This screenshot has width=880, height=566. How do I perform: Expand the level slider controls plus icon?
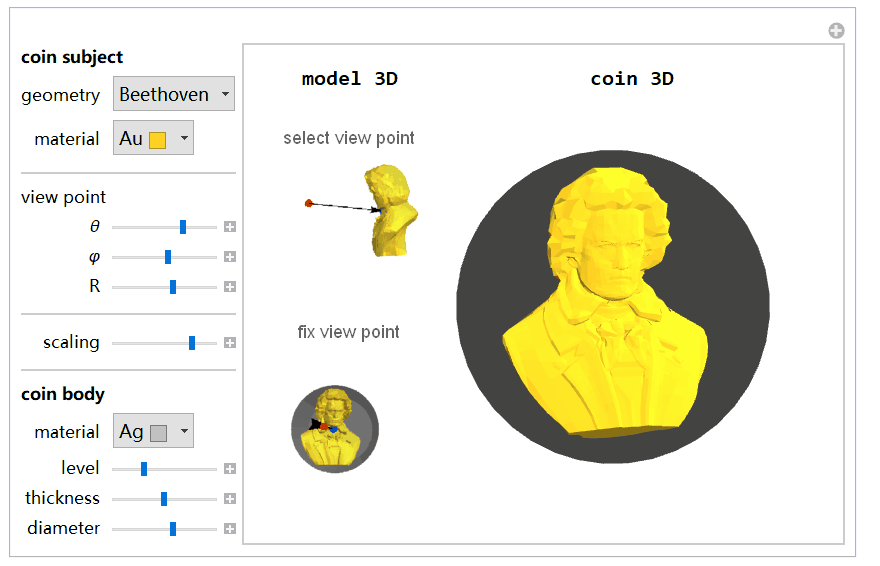(x=230, y=468)
